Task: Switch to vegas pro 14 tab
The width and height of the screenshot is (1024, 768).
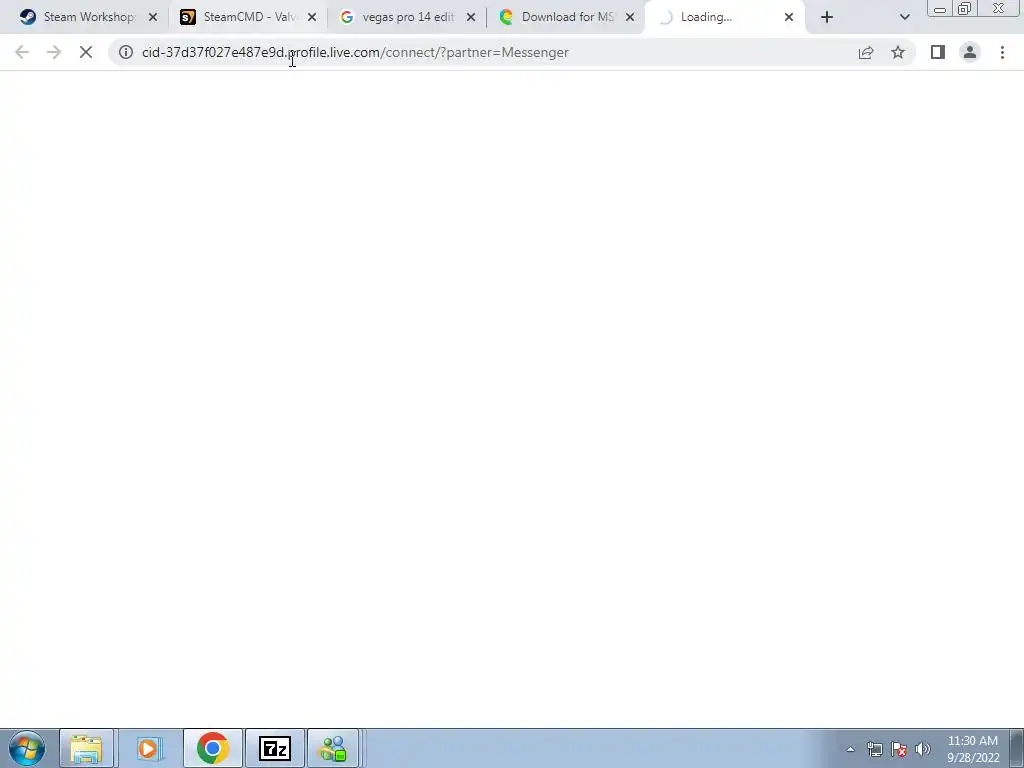Action: tap(406, 18)
